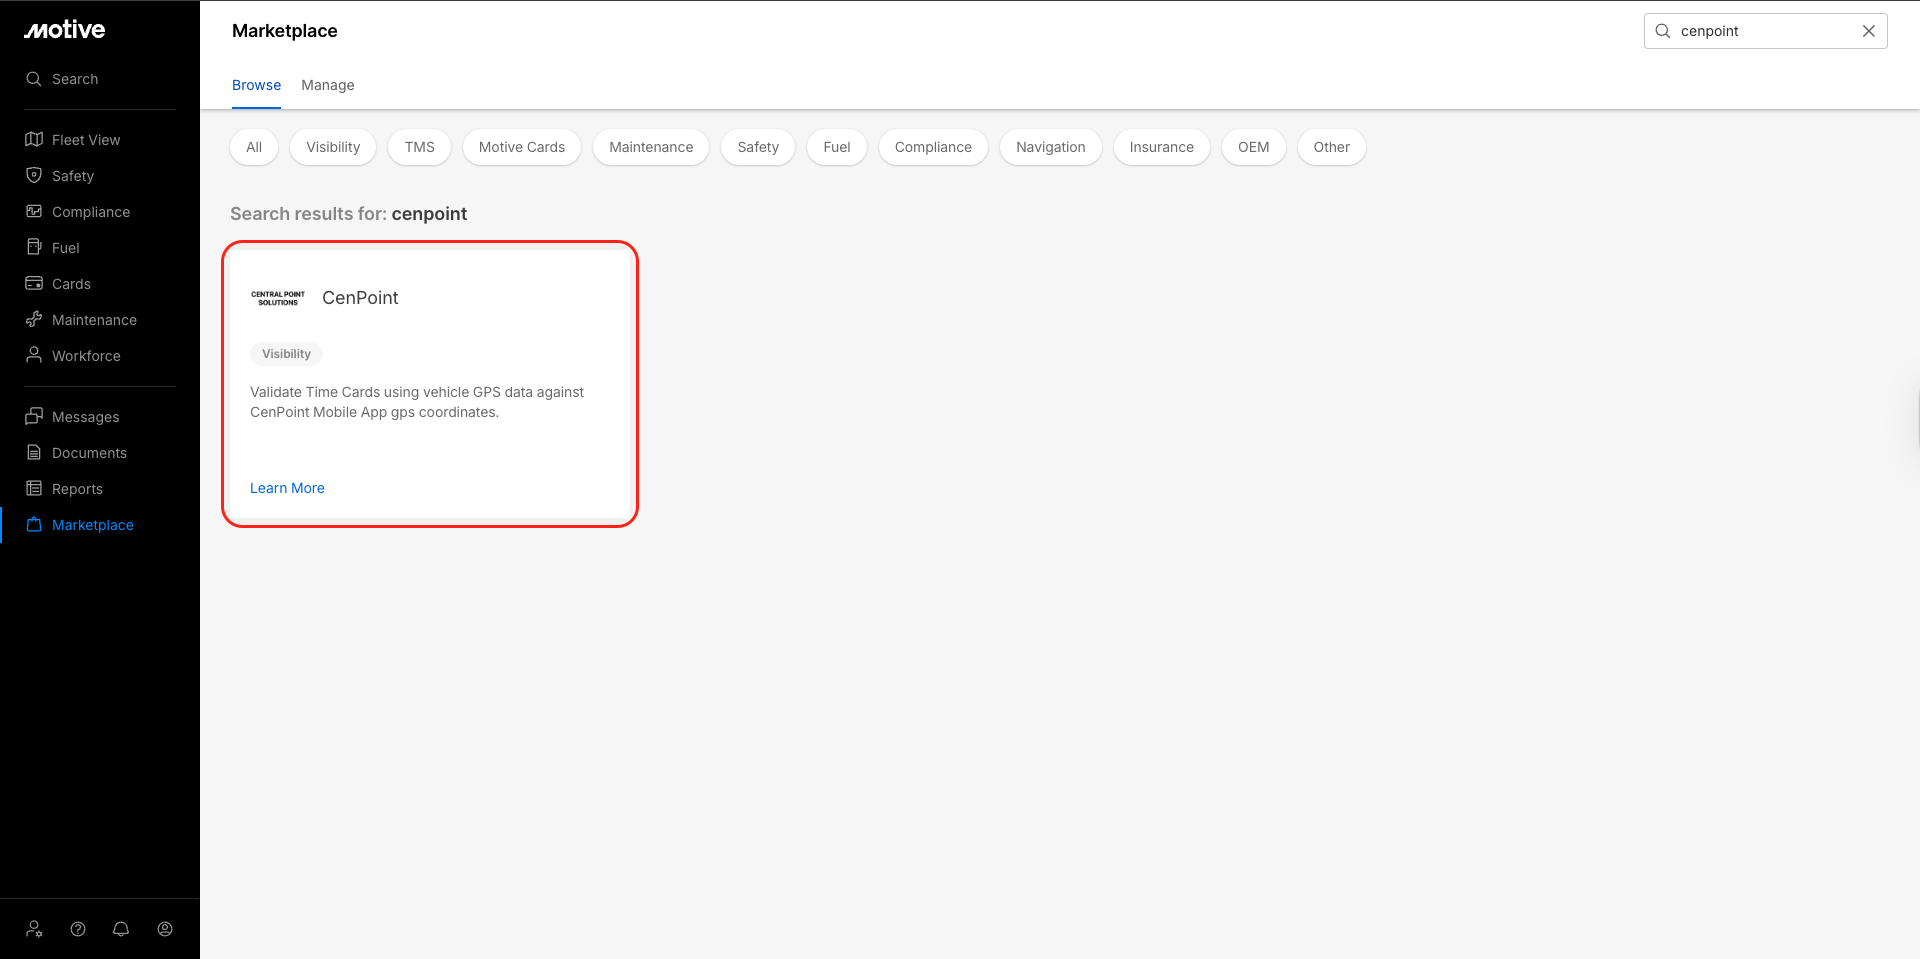Filter by Fuel category chip
Viewport: 1920px width, 959px height.
click(837, 147)
